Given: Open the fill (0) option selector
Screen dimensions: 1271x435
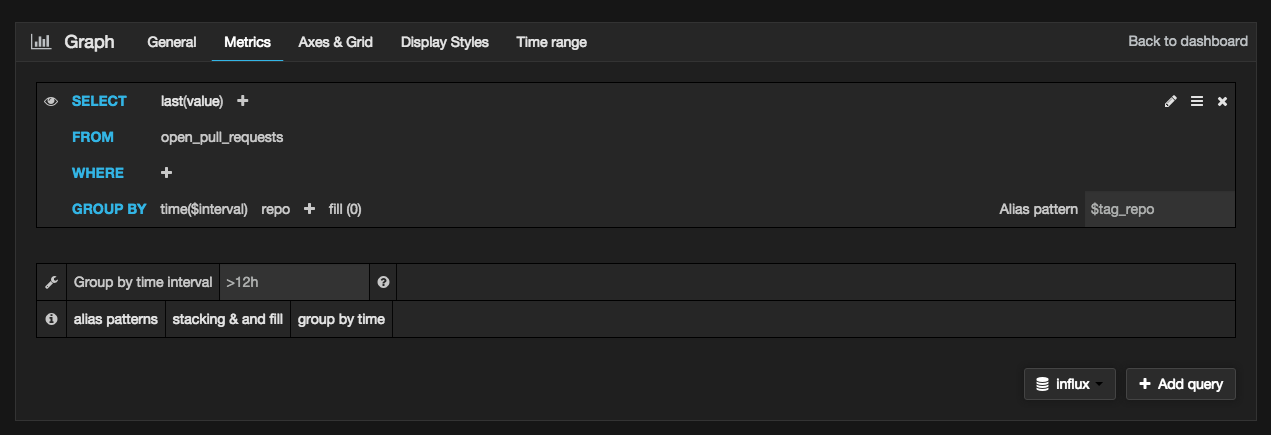Looking at the screenshot, I should [345, 209].
